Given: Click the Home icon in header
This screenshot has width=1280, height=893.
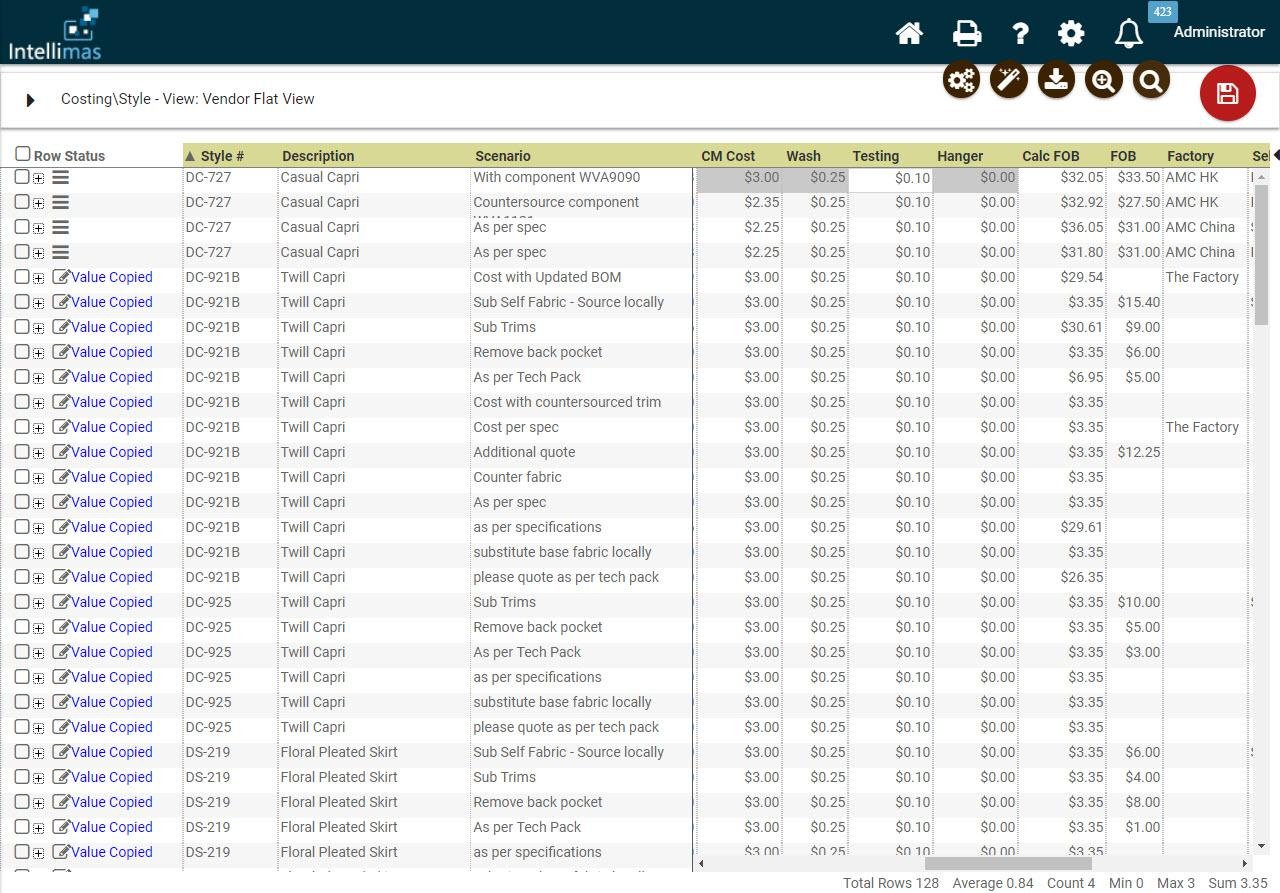Looking at the screenshot, I should coord(908,34).
